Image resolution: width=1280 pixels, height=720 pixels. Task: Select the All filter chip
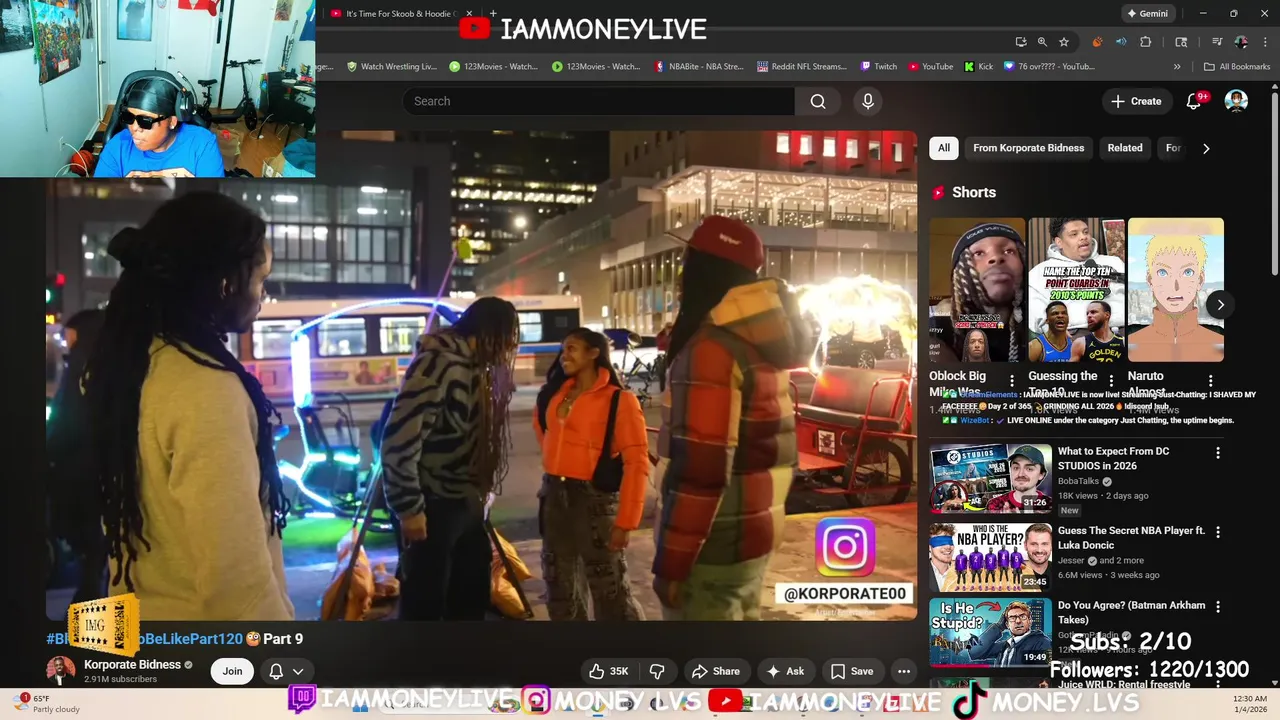tap(943, 148)
